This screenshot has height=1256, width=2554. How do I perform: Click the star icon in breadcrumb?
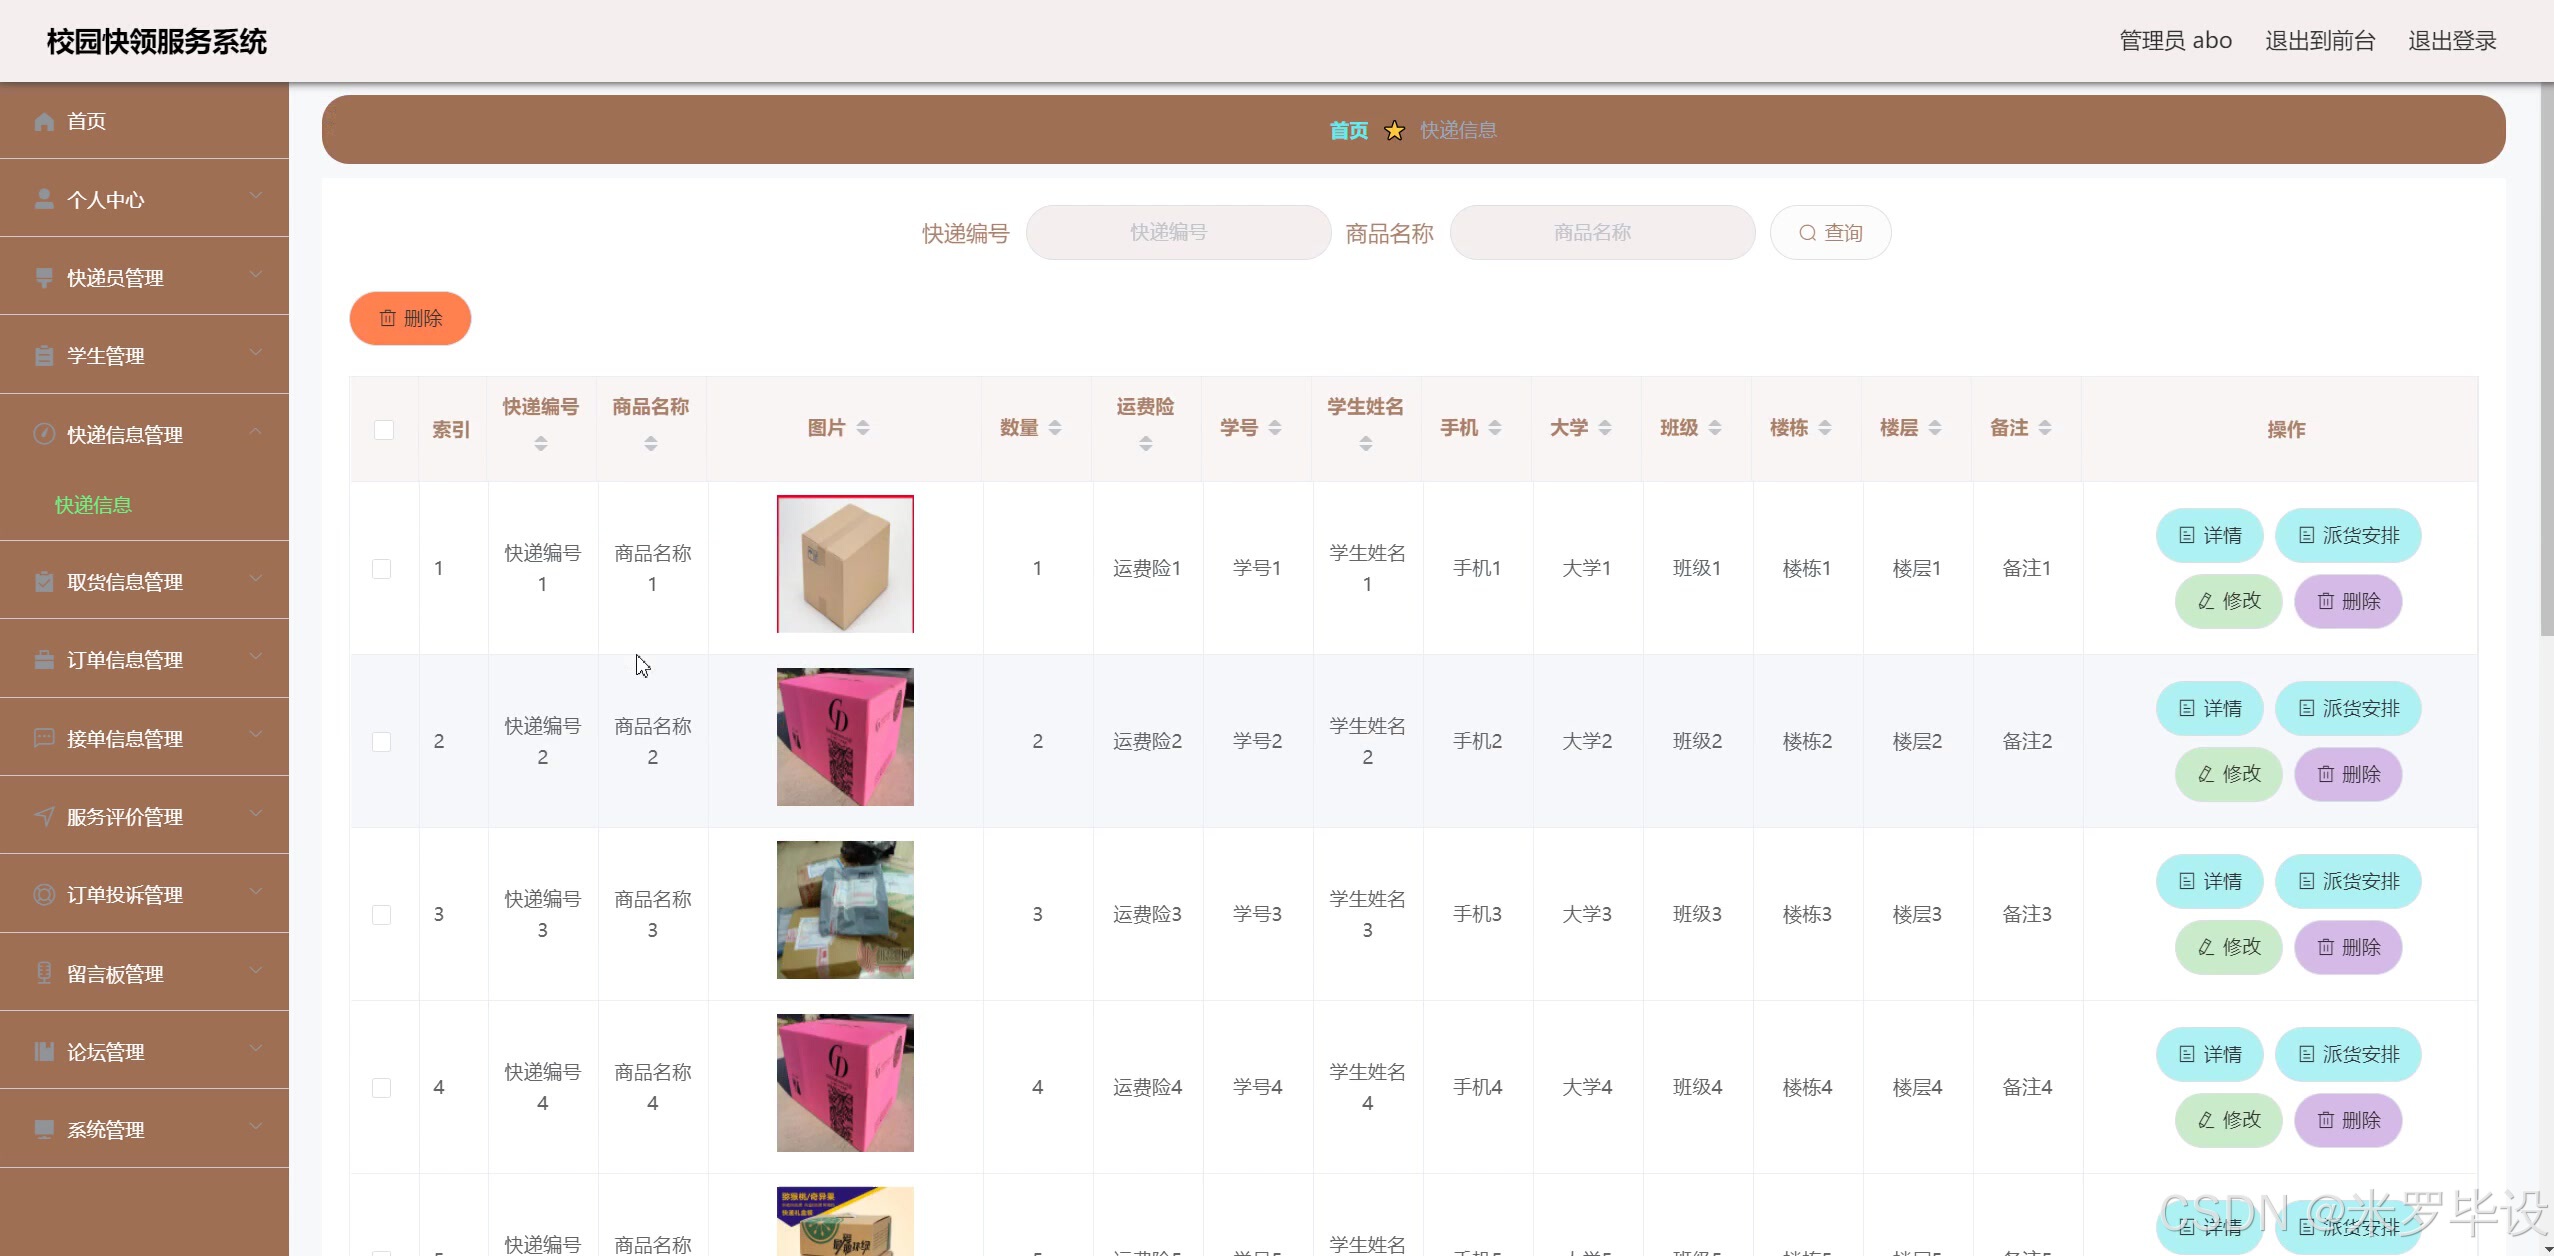pyautogui.click(x=1394, y=131)
